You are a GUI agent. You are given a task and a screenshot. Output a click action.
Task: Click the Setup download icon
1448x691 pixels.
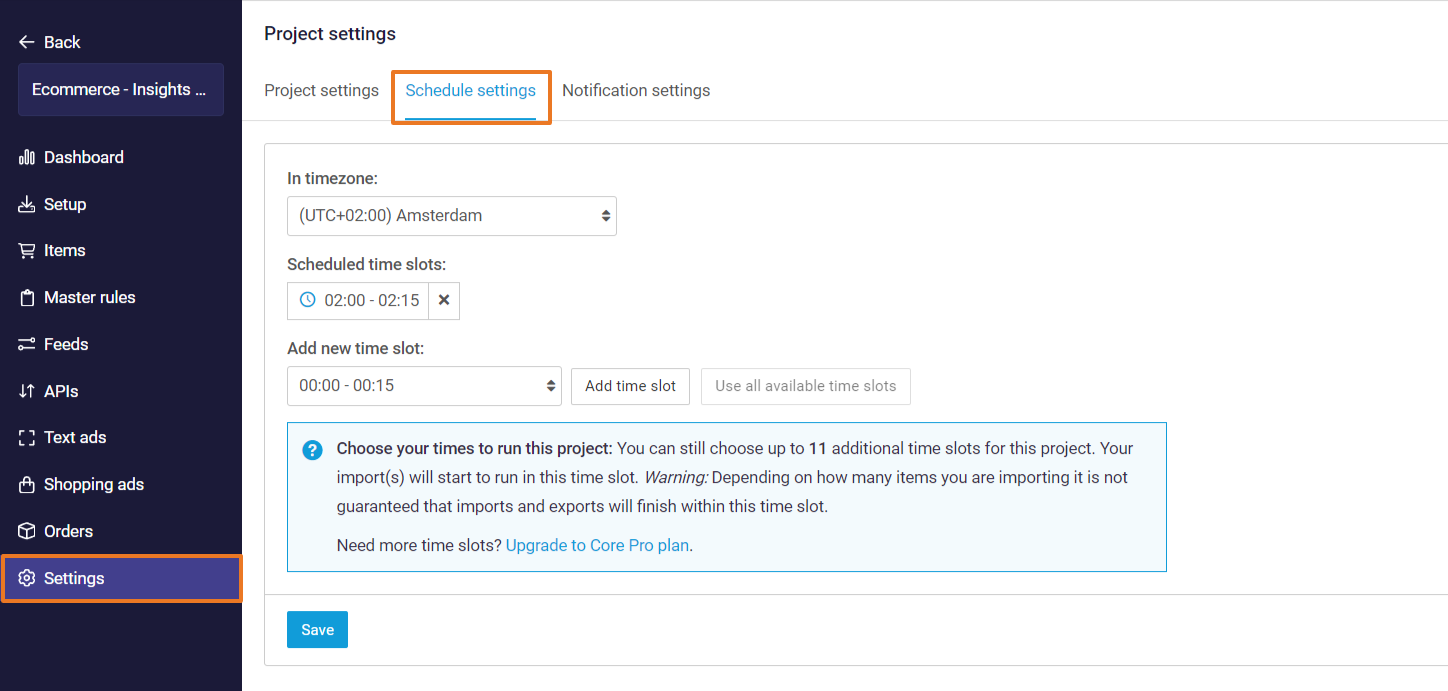(x=27, y=204)
